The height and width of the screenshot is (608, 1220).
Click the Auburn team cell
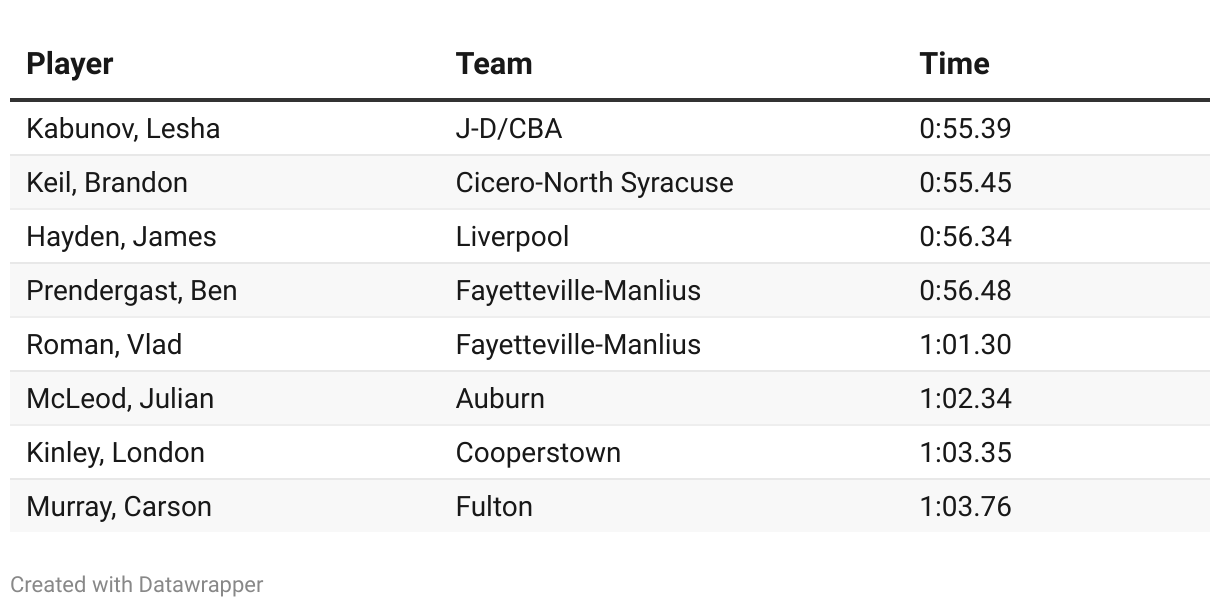[x=500, y=399]
